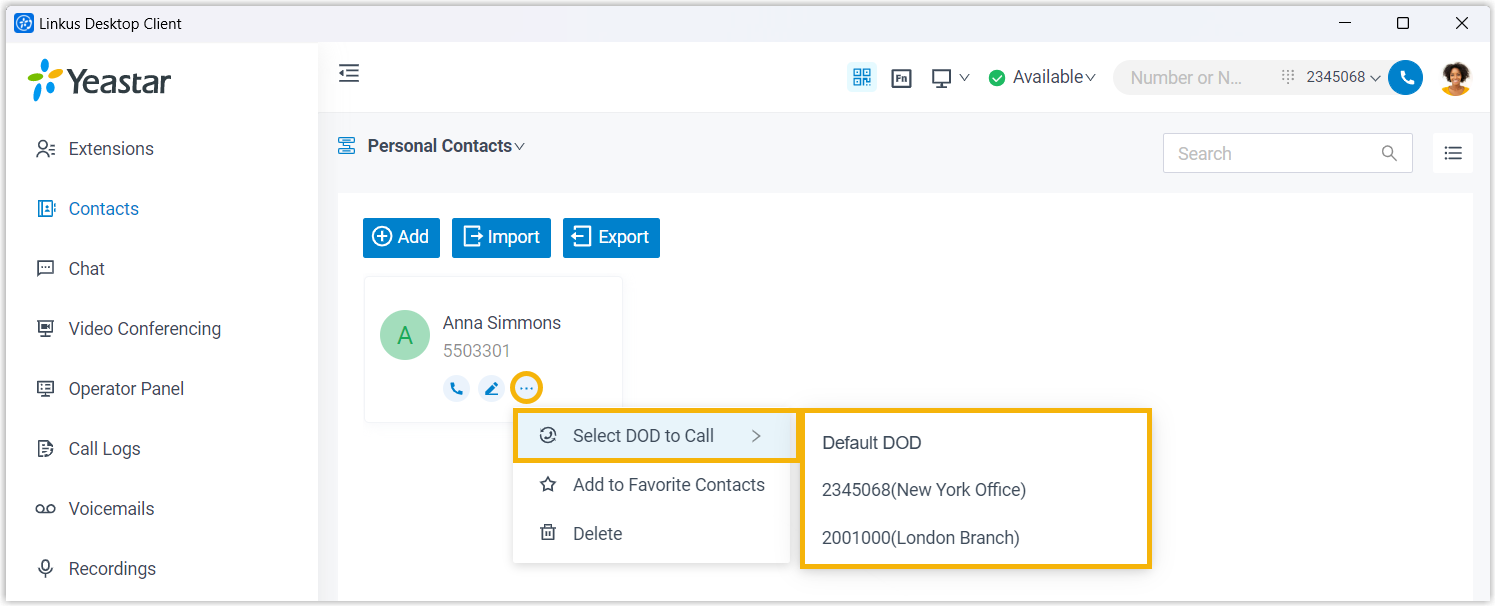Screen dimensions: 1496x607
Task: Switch to list view with list icon
Action: tap(1453, 154)
